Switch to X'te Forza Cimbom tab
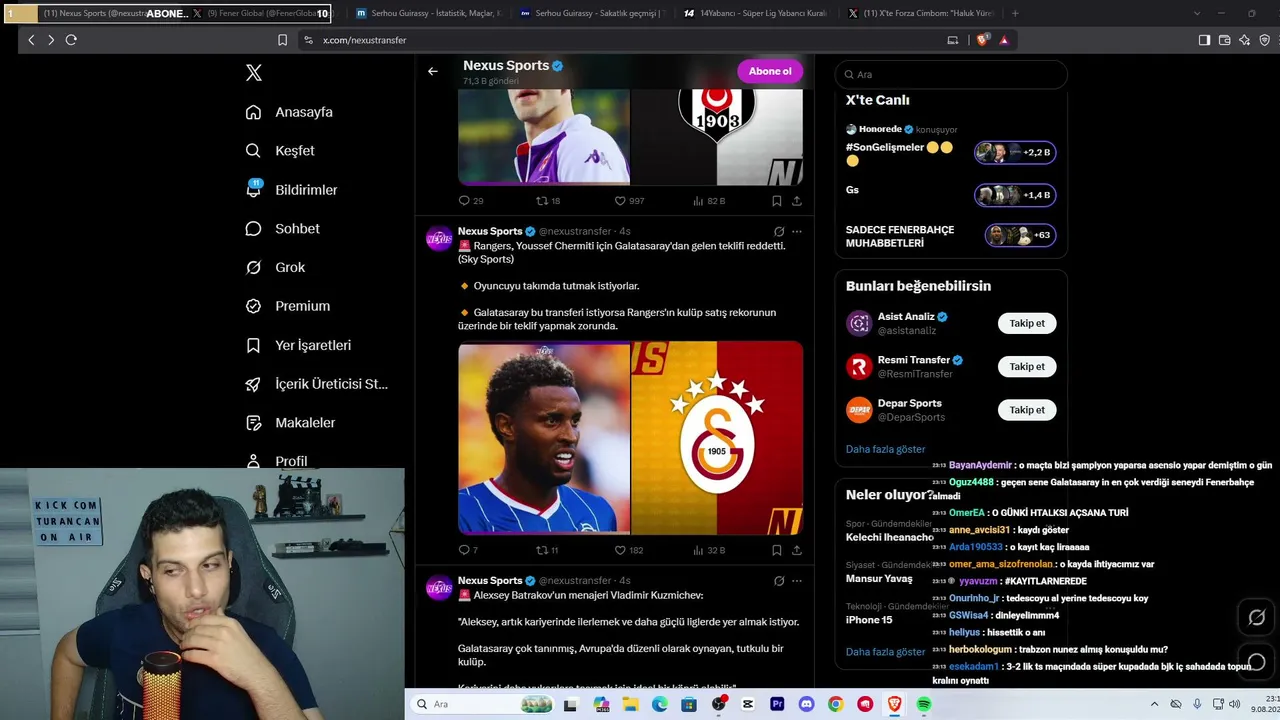 coord(918,13)
